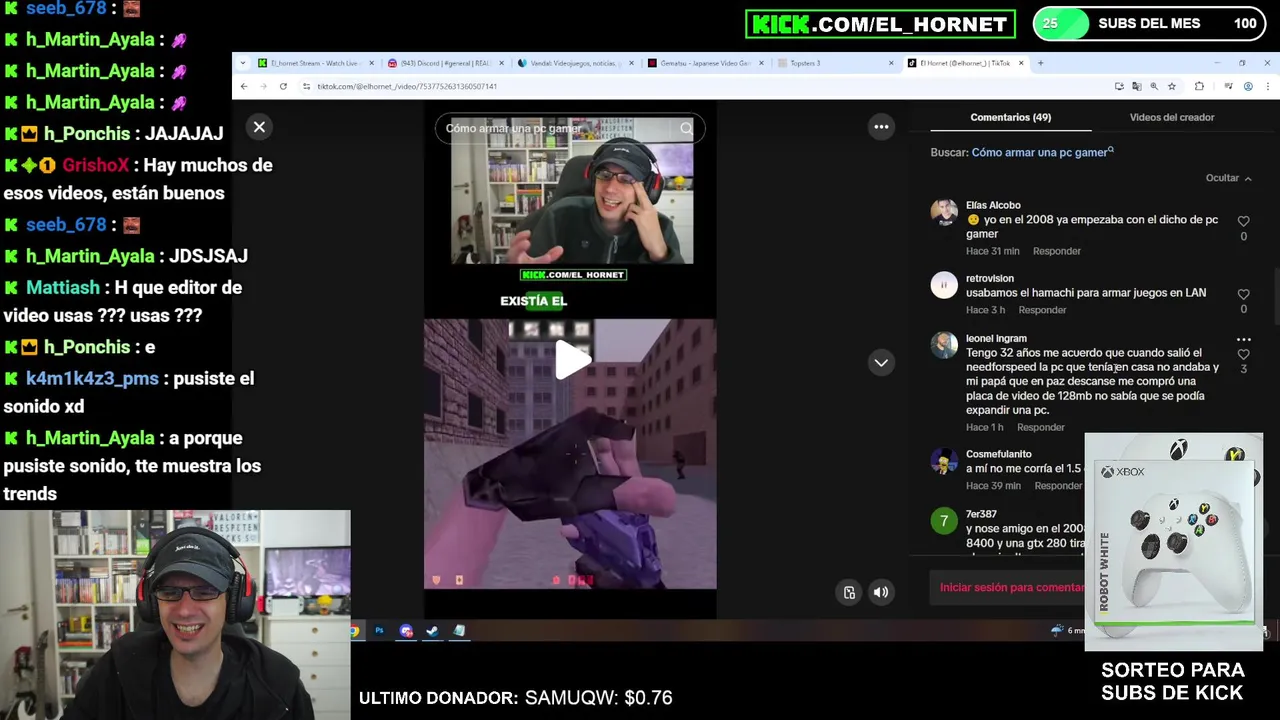
Task: Like leonel ingram's comment with the heart
Action: [1243, 355]
